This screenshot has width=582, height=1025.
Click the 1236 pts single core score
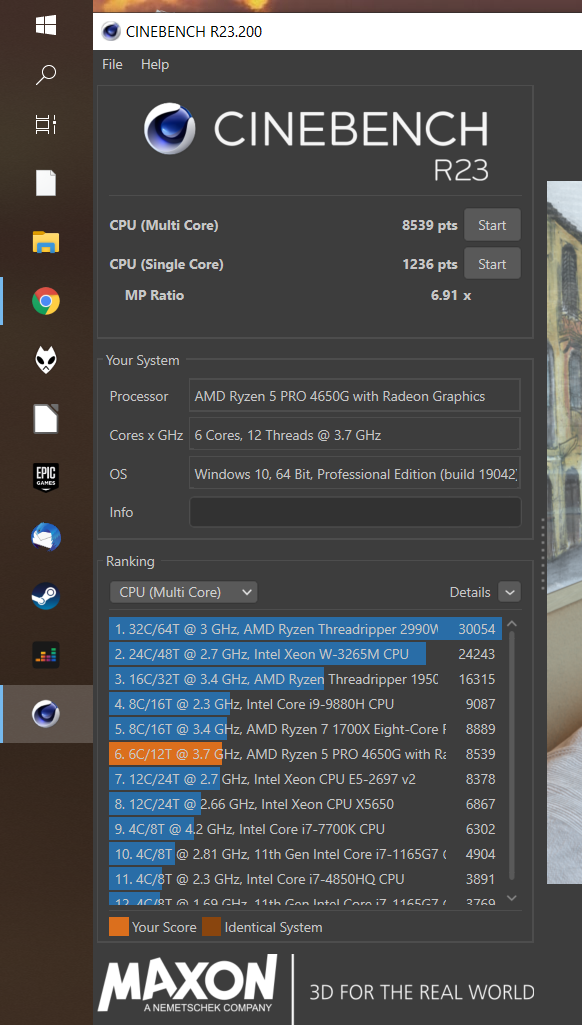point(430,264)
